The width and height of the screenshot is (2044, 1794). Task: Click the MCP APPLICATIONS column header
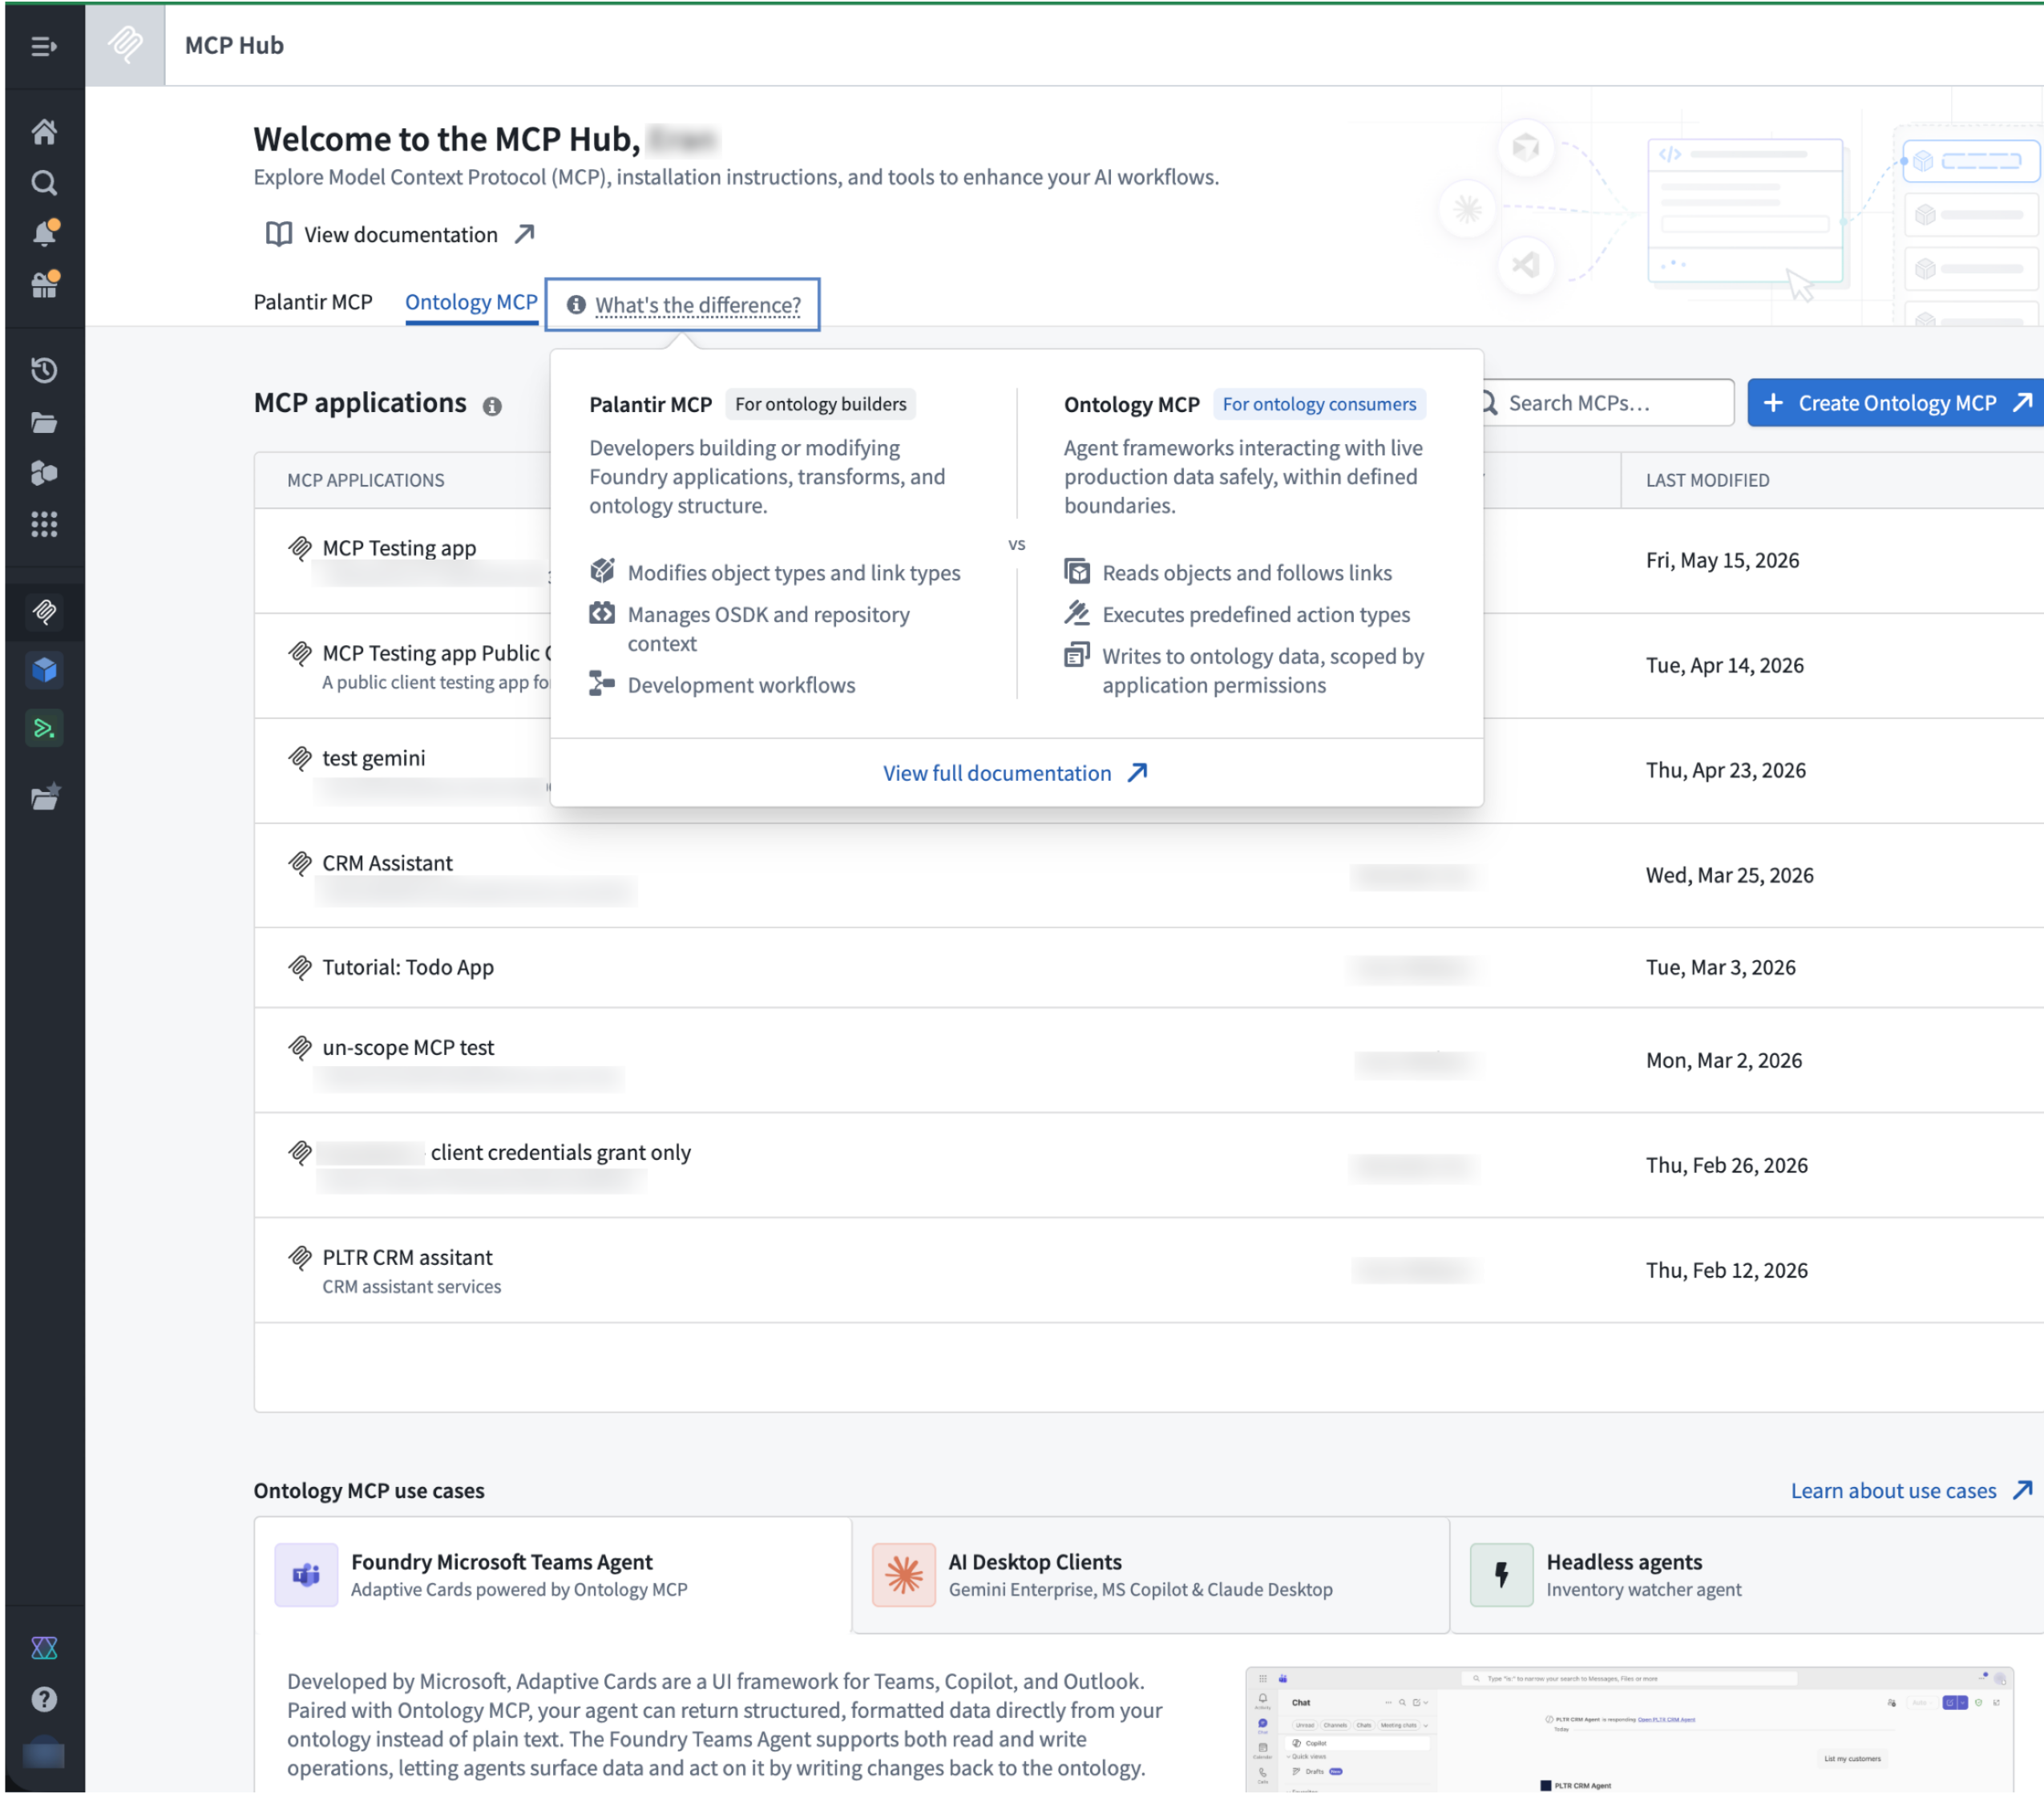tap(366, 480)
